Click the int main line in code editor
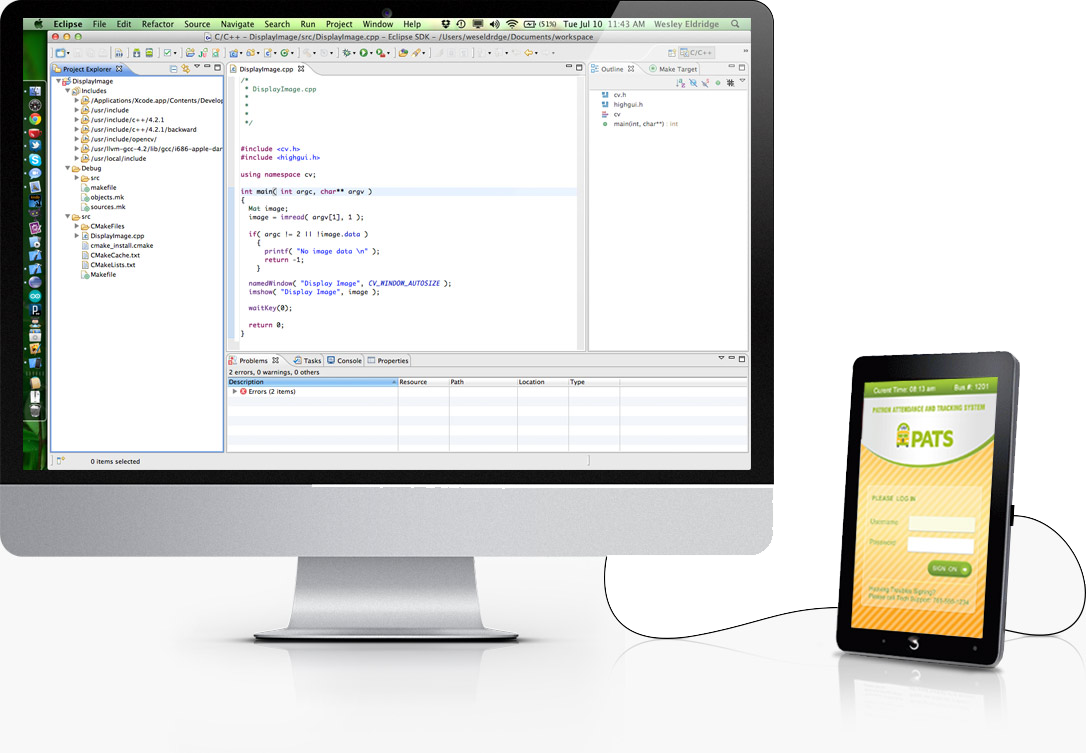 (x=407, y=191)
